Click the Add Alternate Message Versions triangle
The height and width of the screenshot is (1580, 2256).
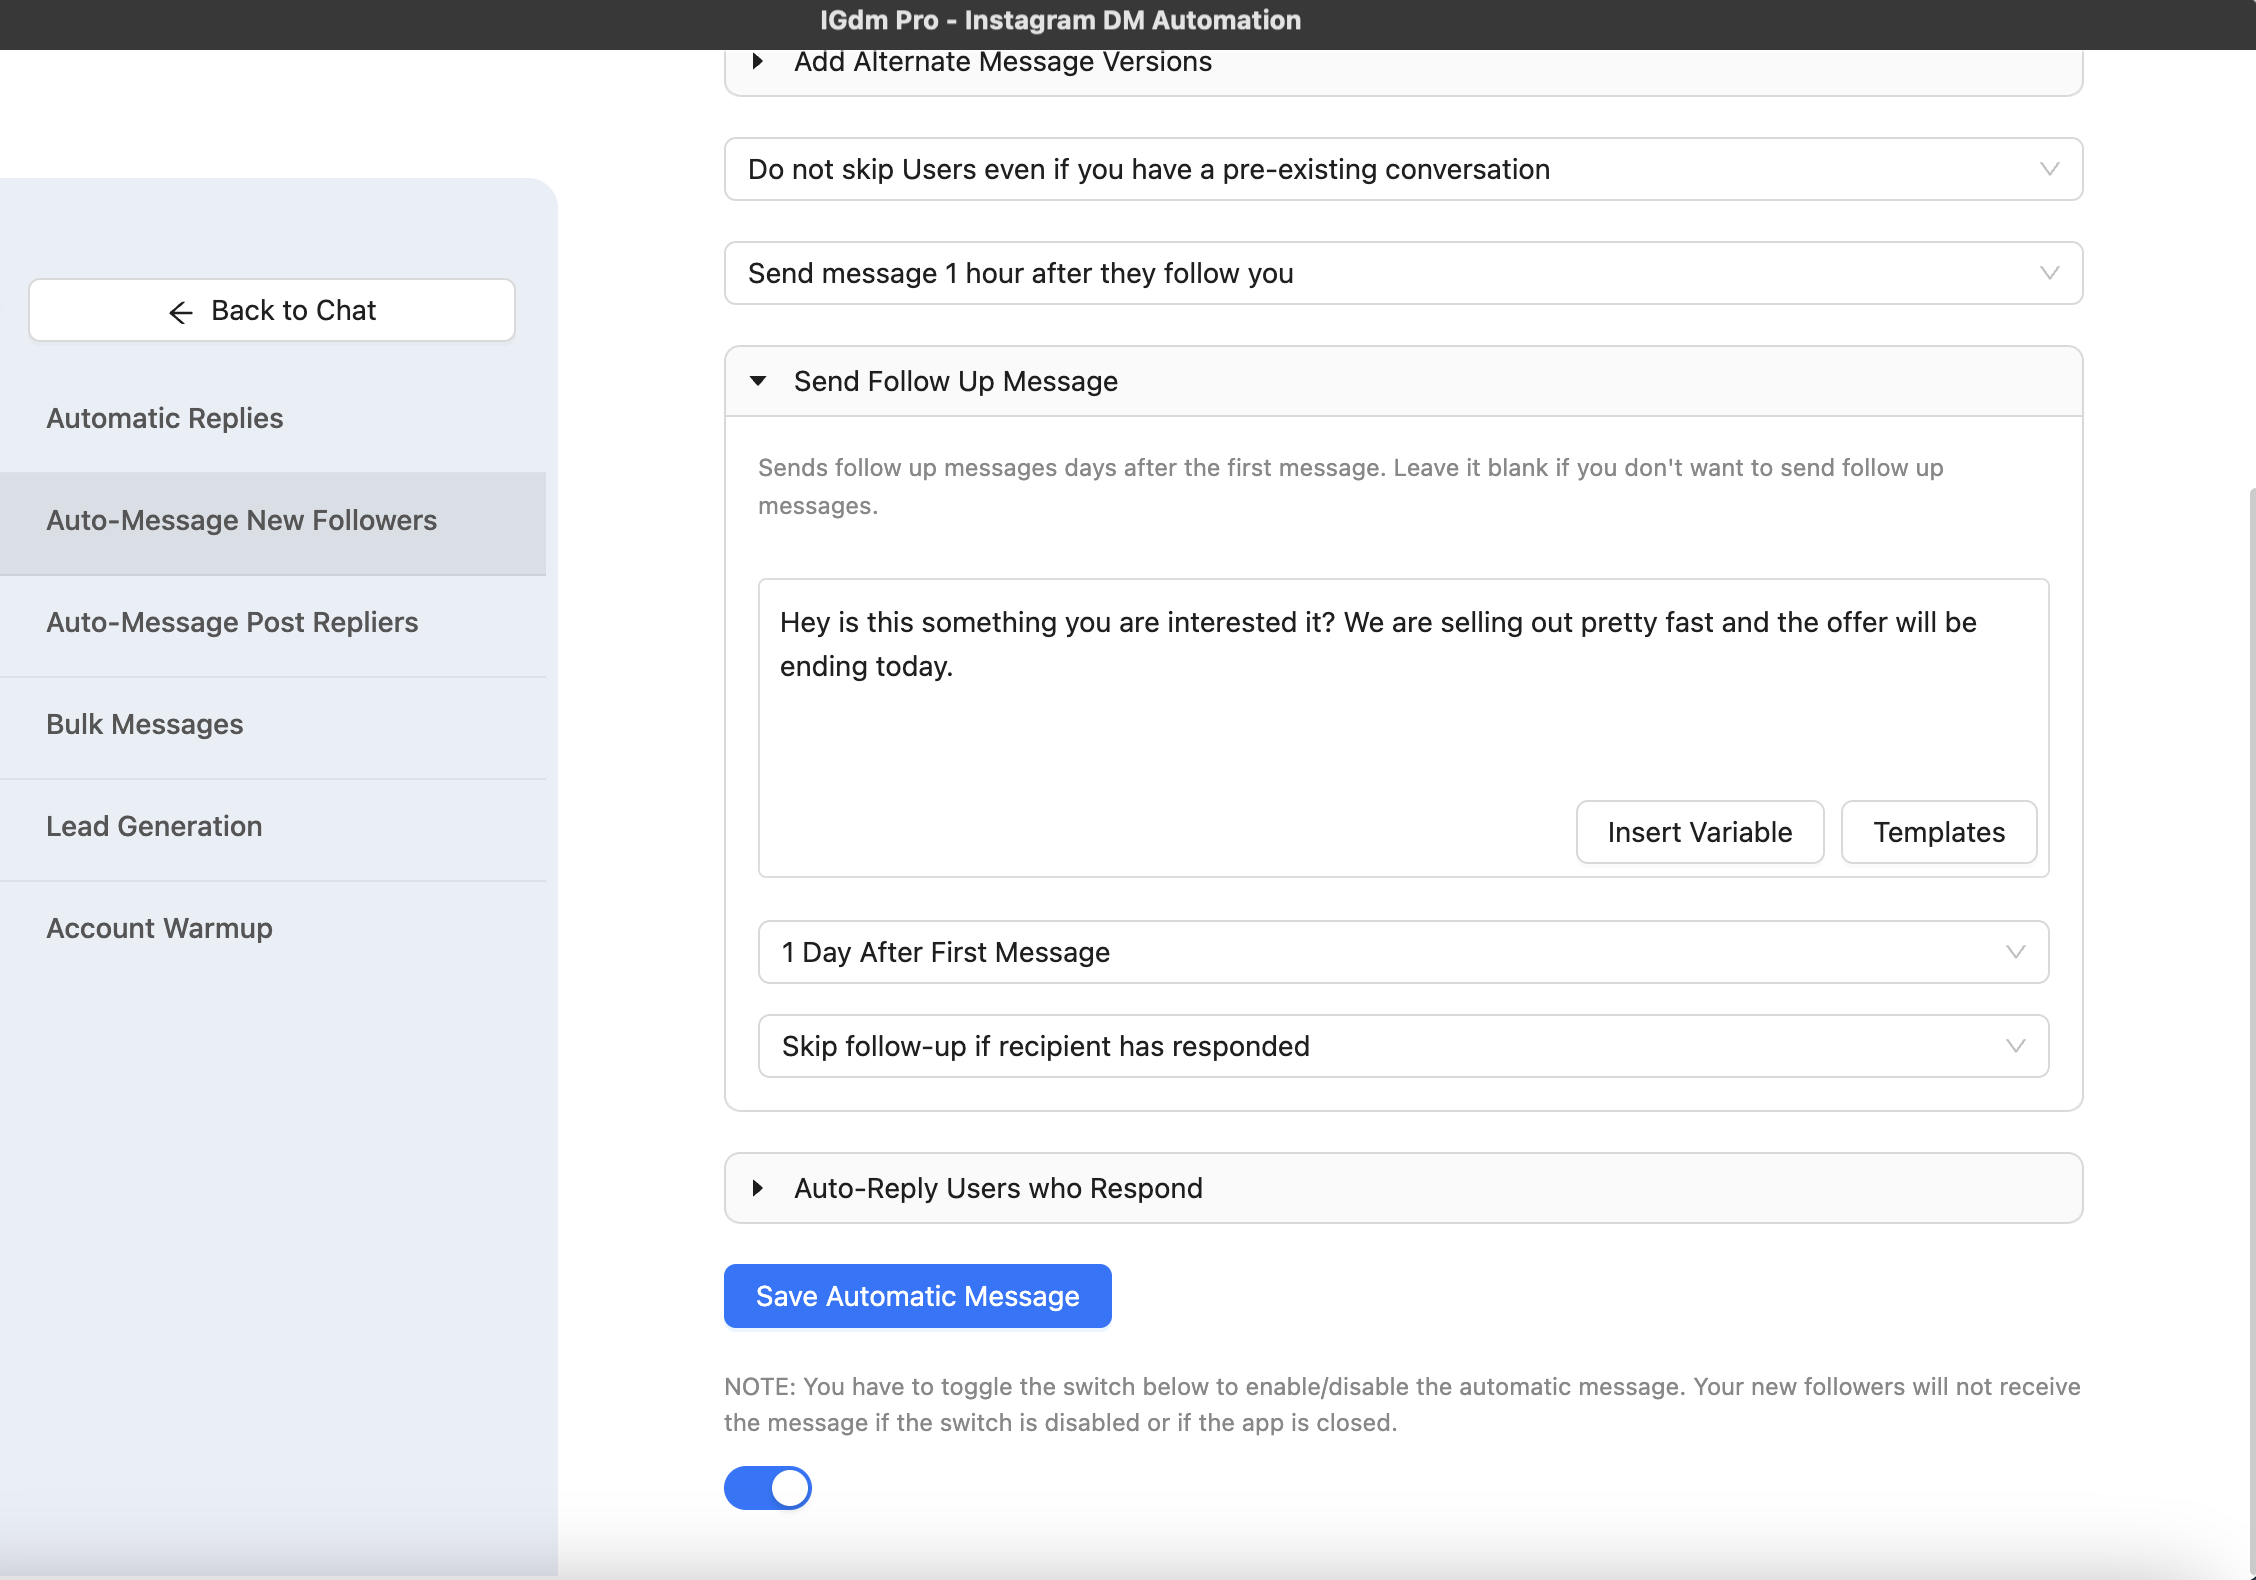[758, 62]
